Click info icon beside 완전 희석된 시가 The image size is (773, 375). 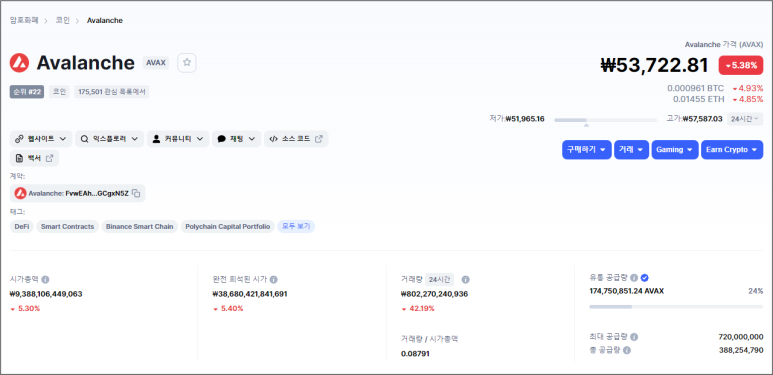(274, 279)
